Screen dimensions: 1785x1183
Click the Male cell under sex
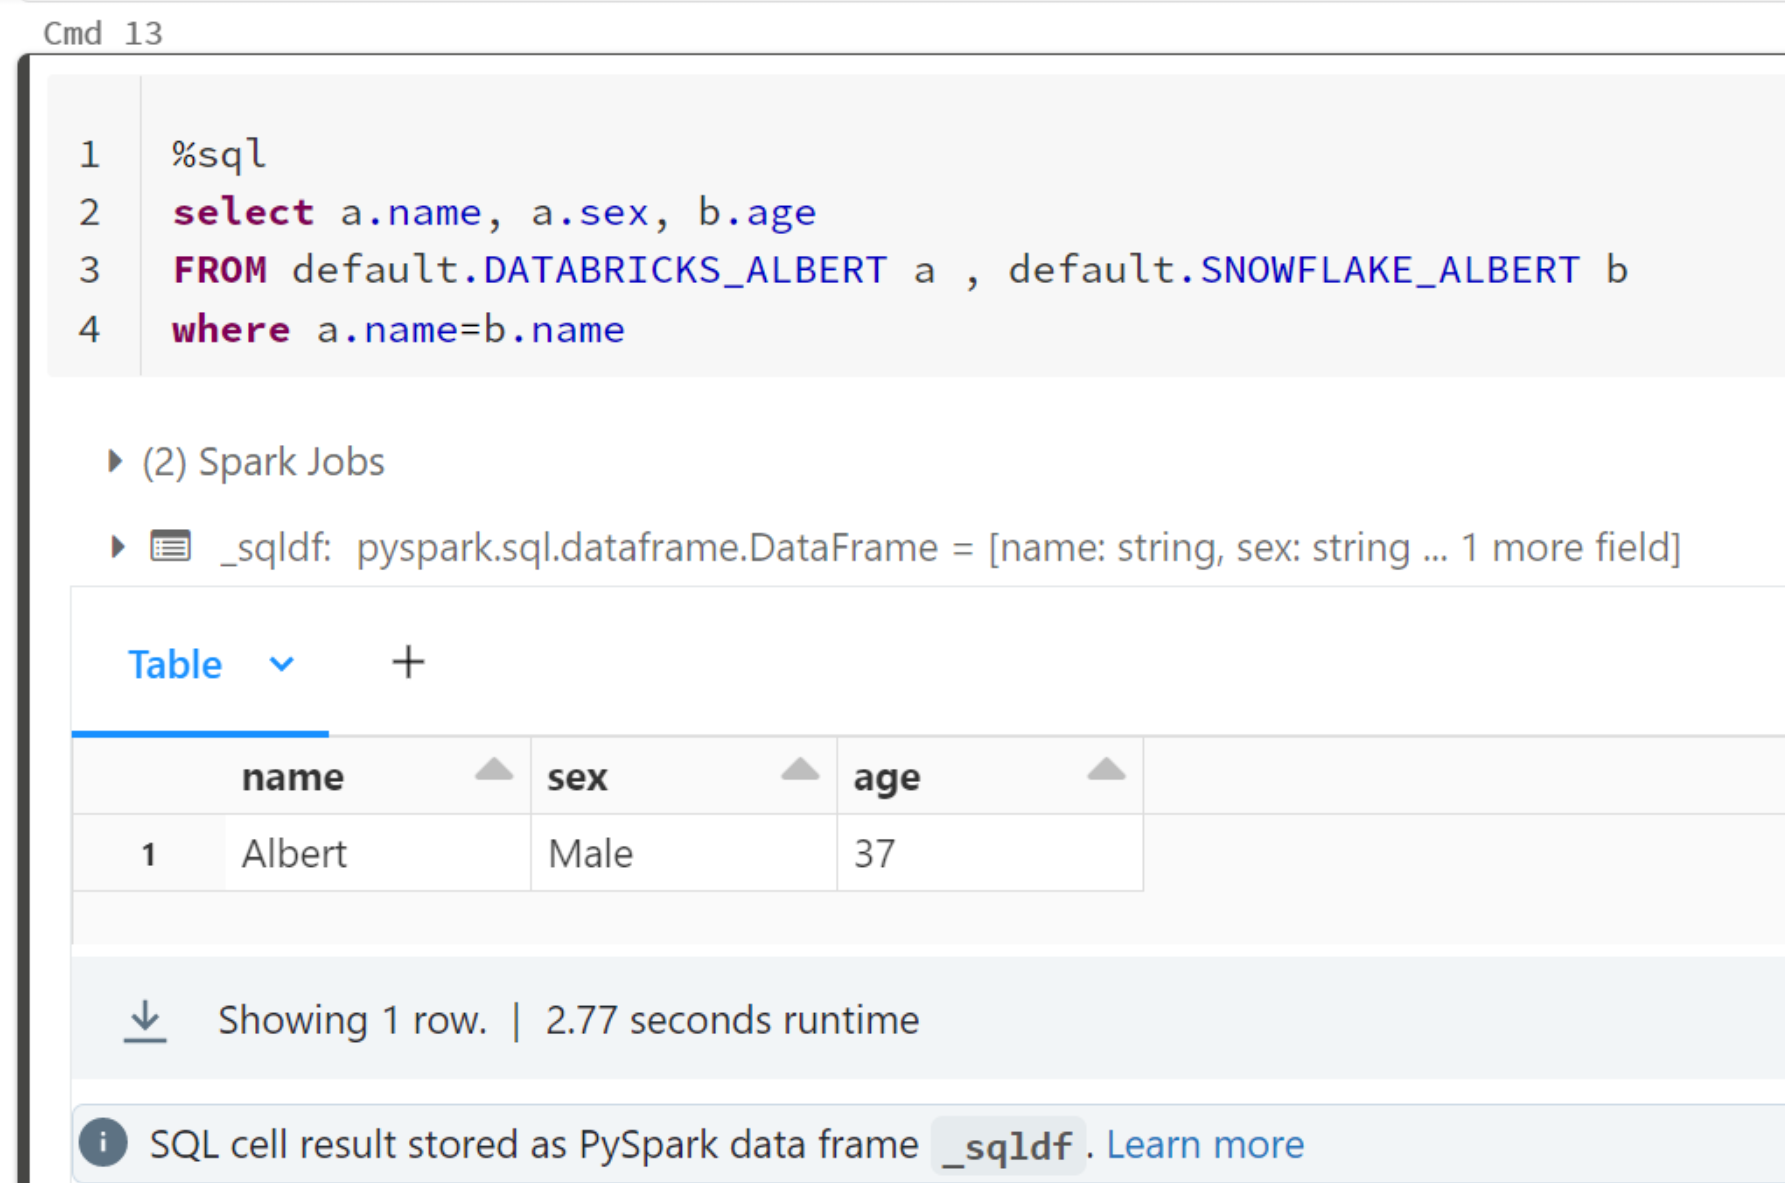[589, 853]
